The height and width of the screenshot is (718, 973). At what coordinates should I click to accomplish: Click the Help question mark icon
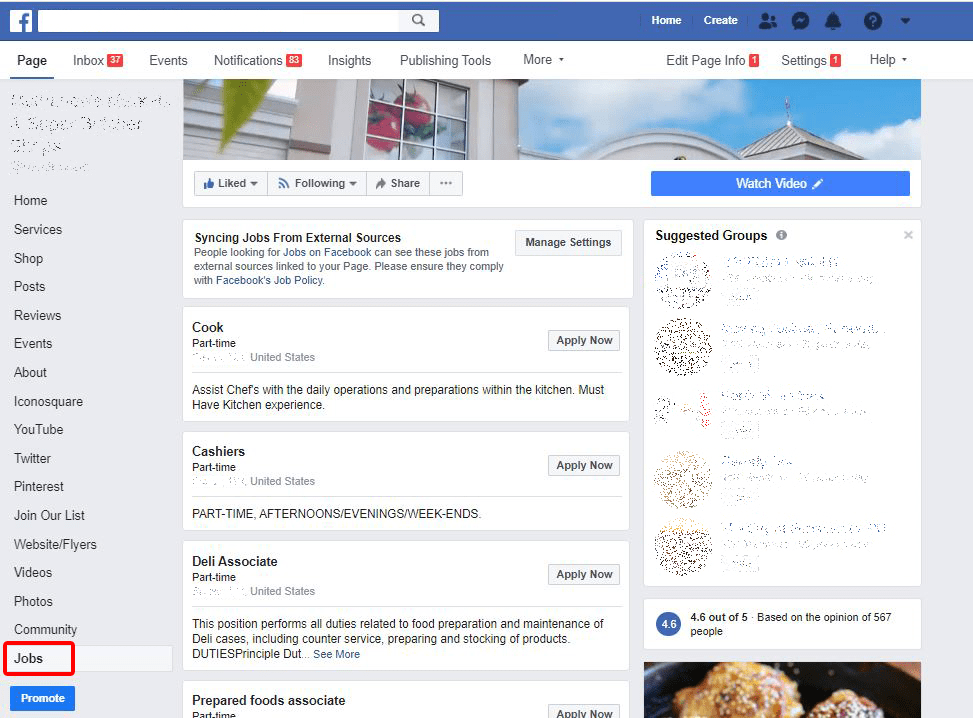[871, 20]
